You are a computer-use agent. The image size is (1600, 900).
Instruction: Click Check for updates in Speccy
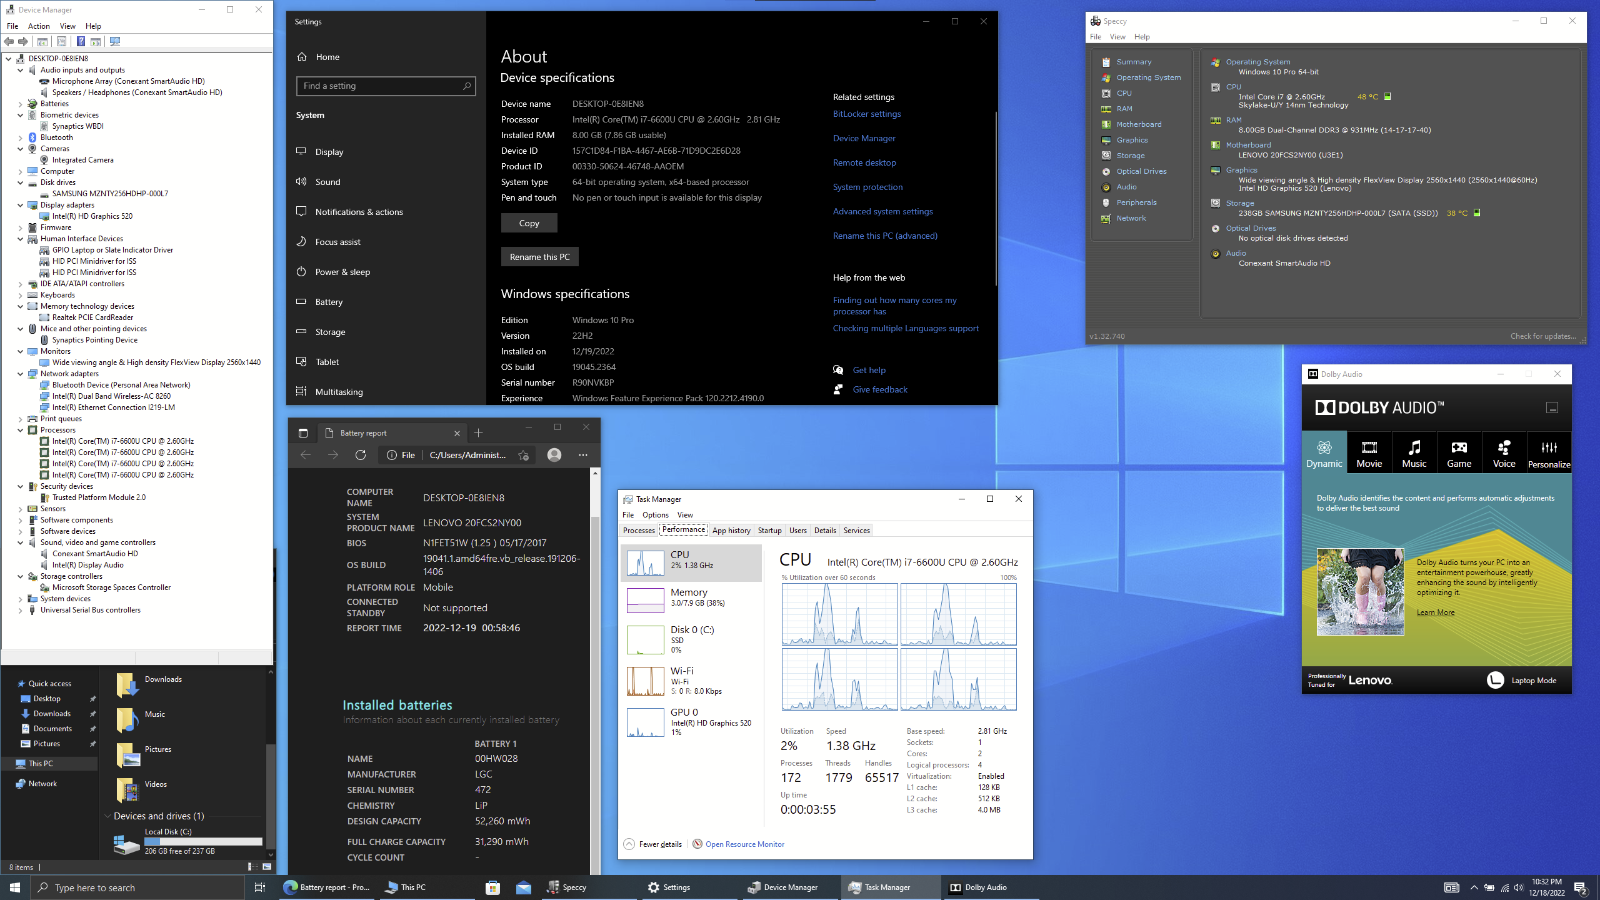pos(1543,336)
